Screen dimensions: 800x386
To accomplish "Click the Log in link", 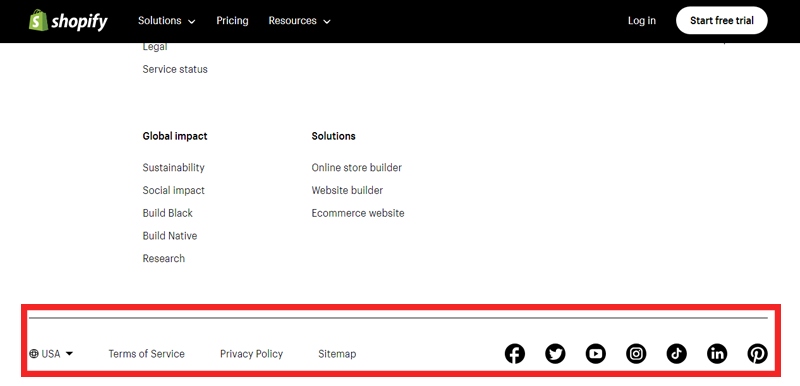I will click(x=642, y=21).
